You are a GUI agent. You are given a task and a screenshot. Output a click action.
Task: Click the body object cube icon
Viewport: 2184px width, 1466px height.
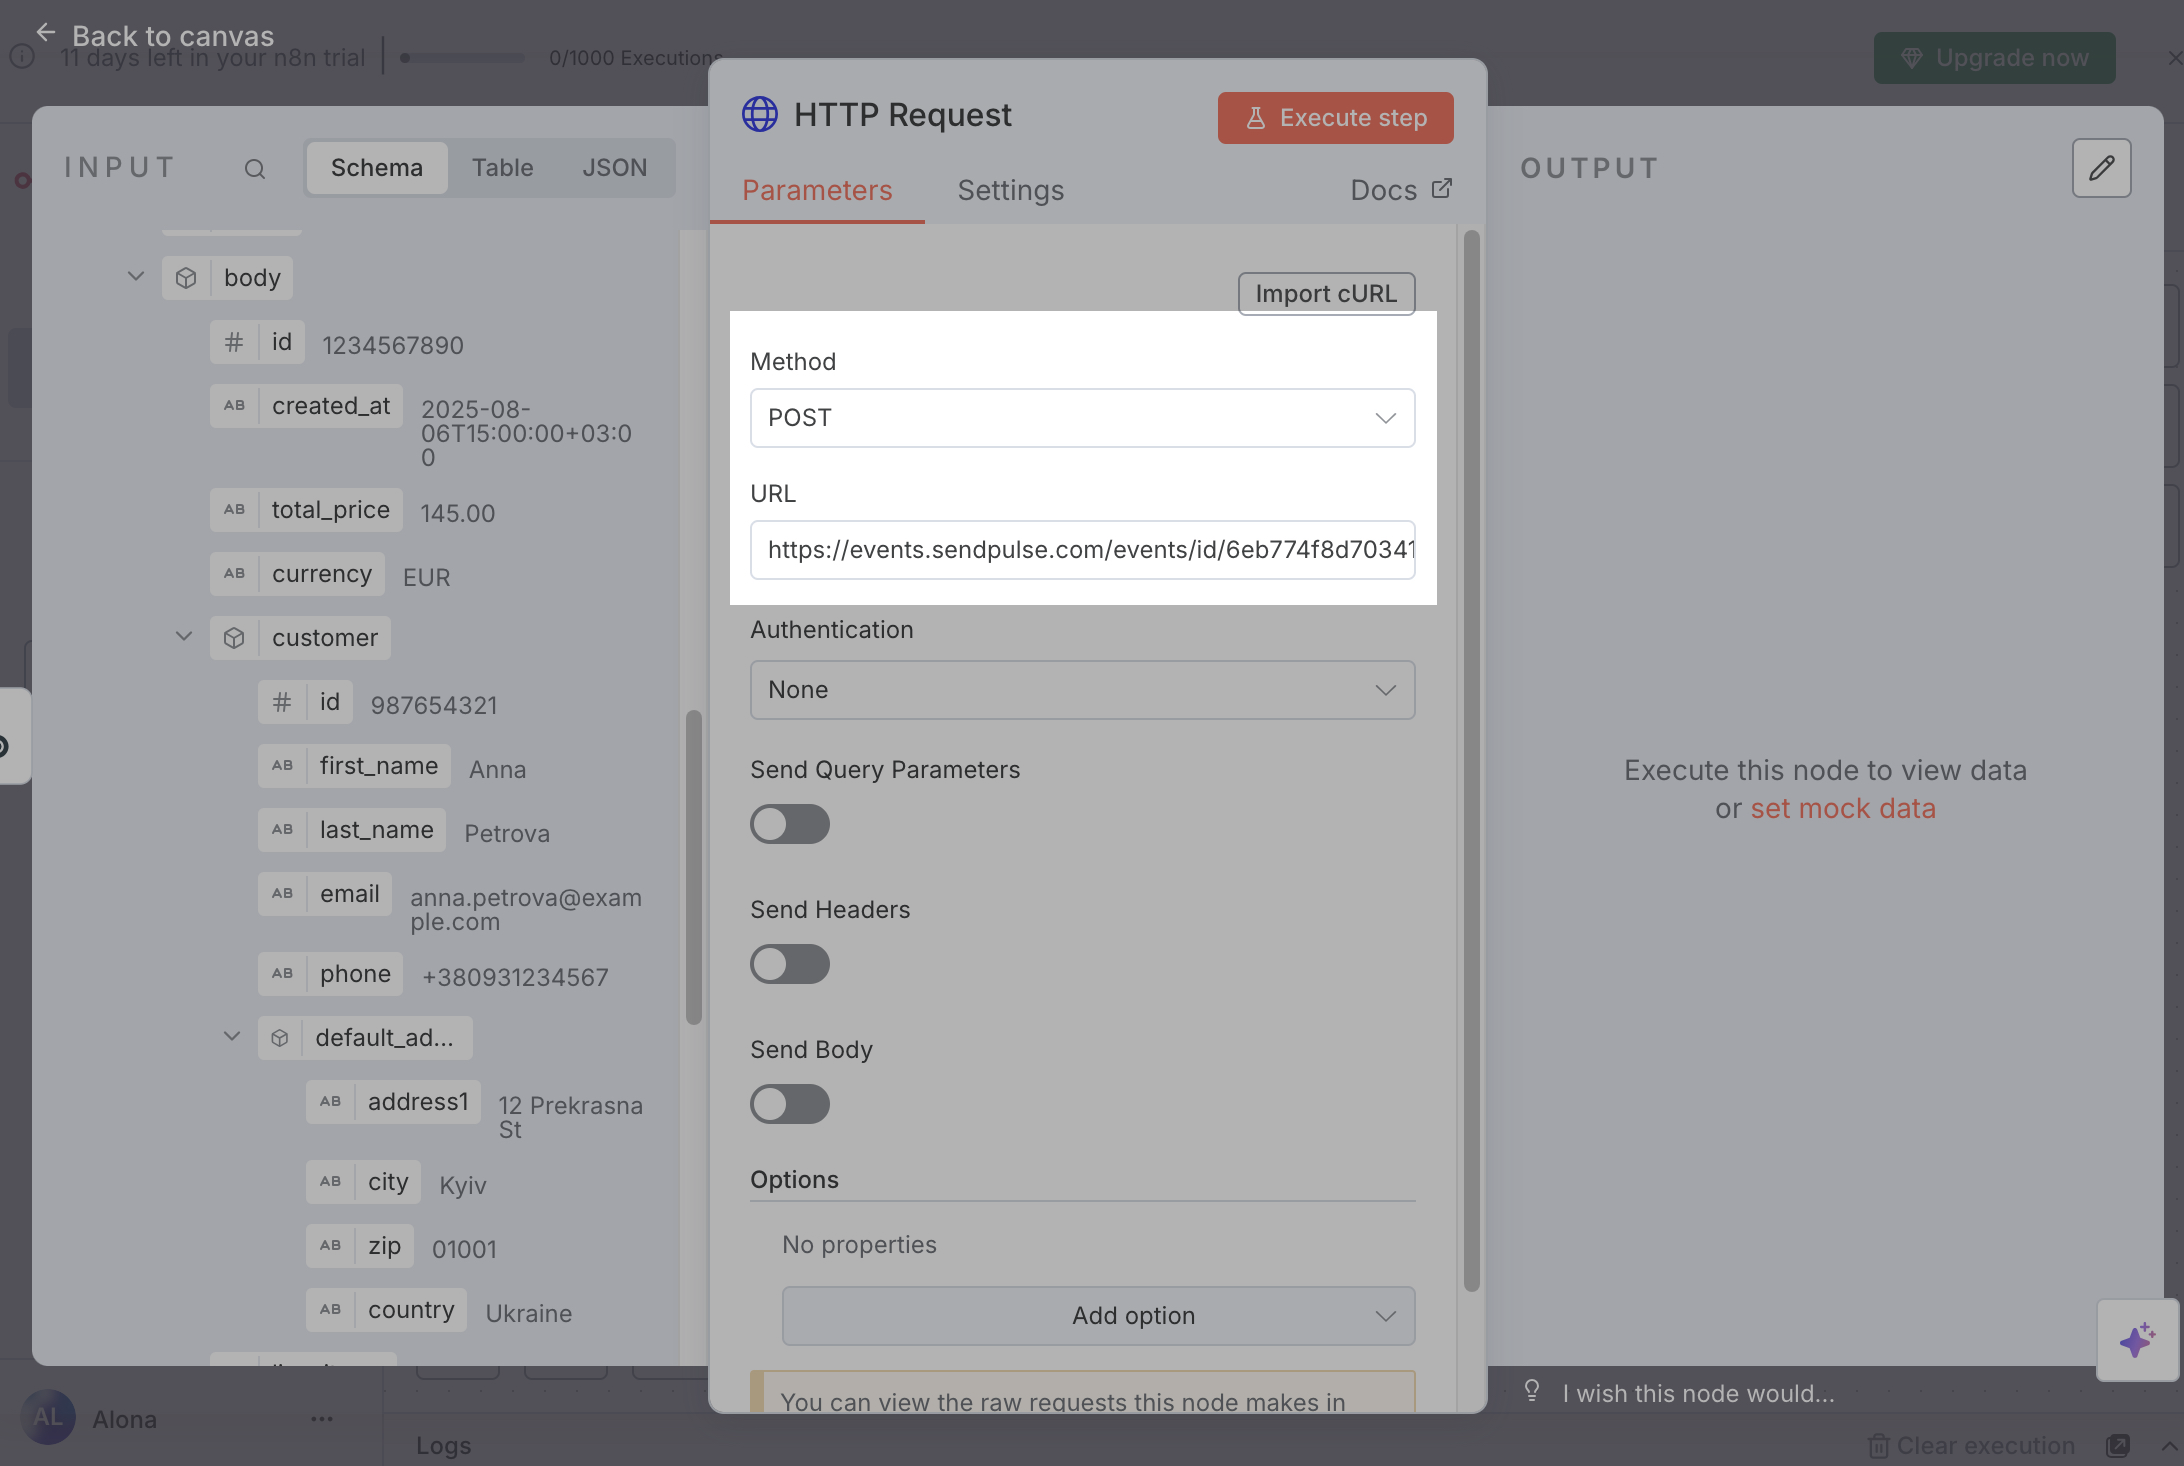coord(186,278)
